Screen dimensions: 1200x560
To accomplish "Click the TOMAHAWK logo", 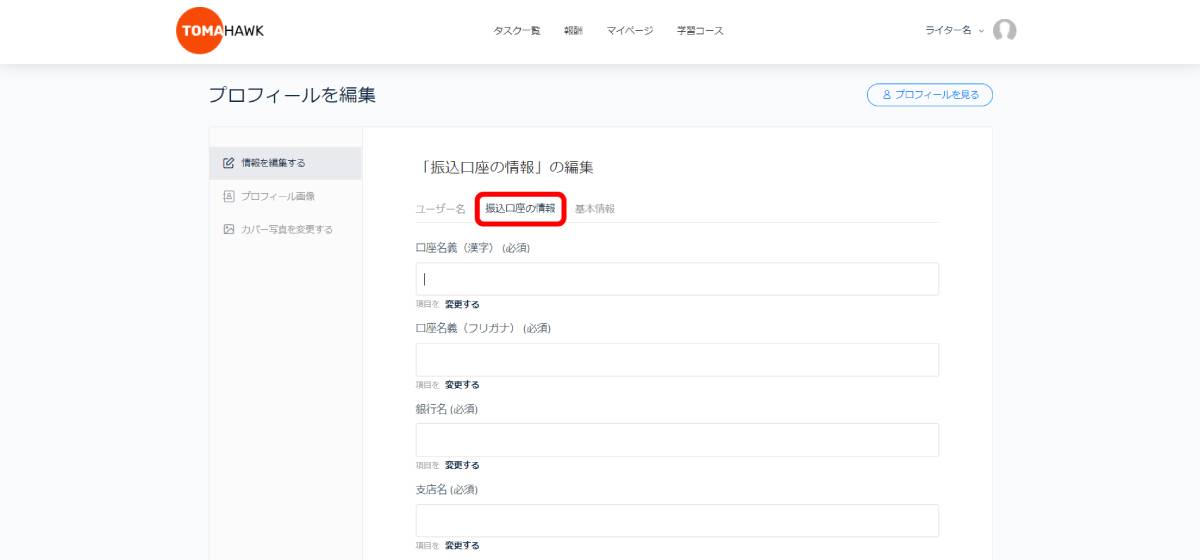I will (x=220, y=31).
